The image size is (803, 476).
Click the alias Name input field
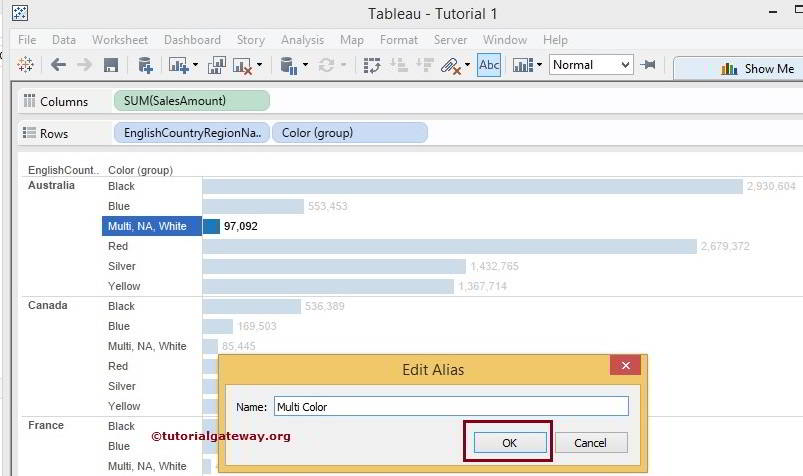tap(451, 406)
